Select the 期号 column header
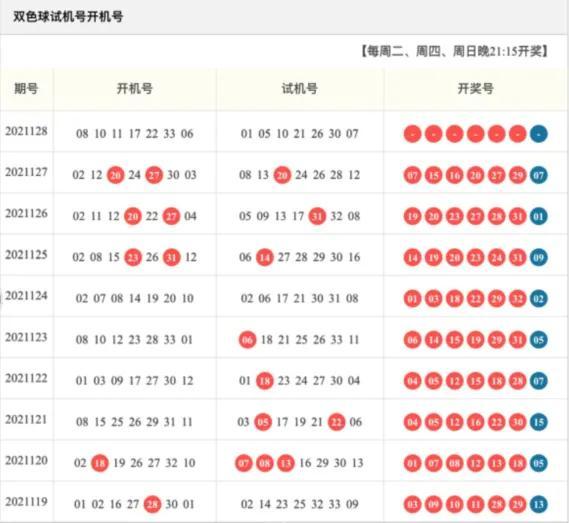Screen dimensions: 569x523 click(x=26, y=89)
